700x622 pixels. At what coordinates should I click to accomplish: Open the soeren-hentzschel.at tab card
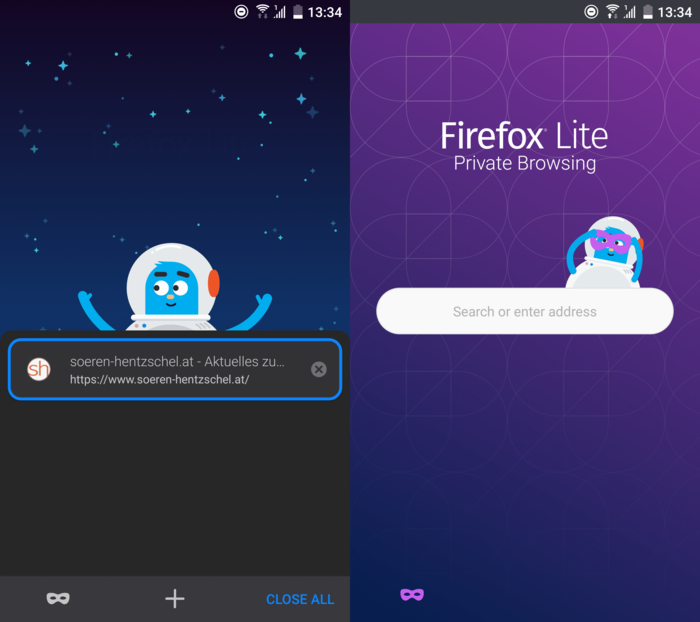tap(175, 369)
